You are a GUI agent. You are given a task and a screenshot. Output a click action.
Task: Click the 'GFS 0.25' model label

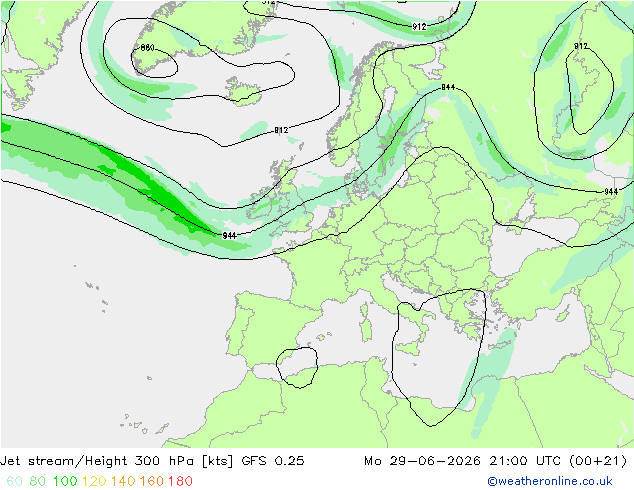273,461
